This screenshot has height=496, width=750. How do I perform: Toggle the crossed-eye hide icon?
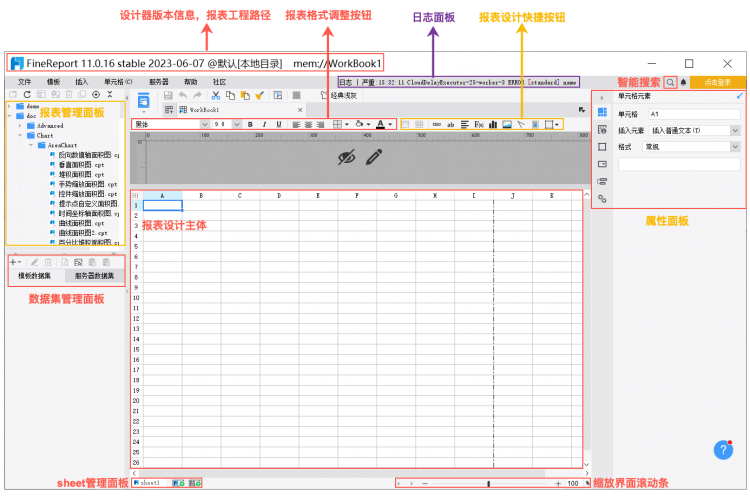(346, 157)
